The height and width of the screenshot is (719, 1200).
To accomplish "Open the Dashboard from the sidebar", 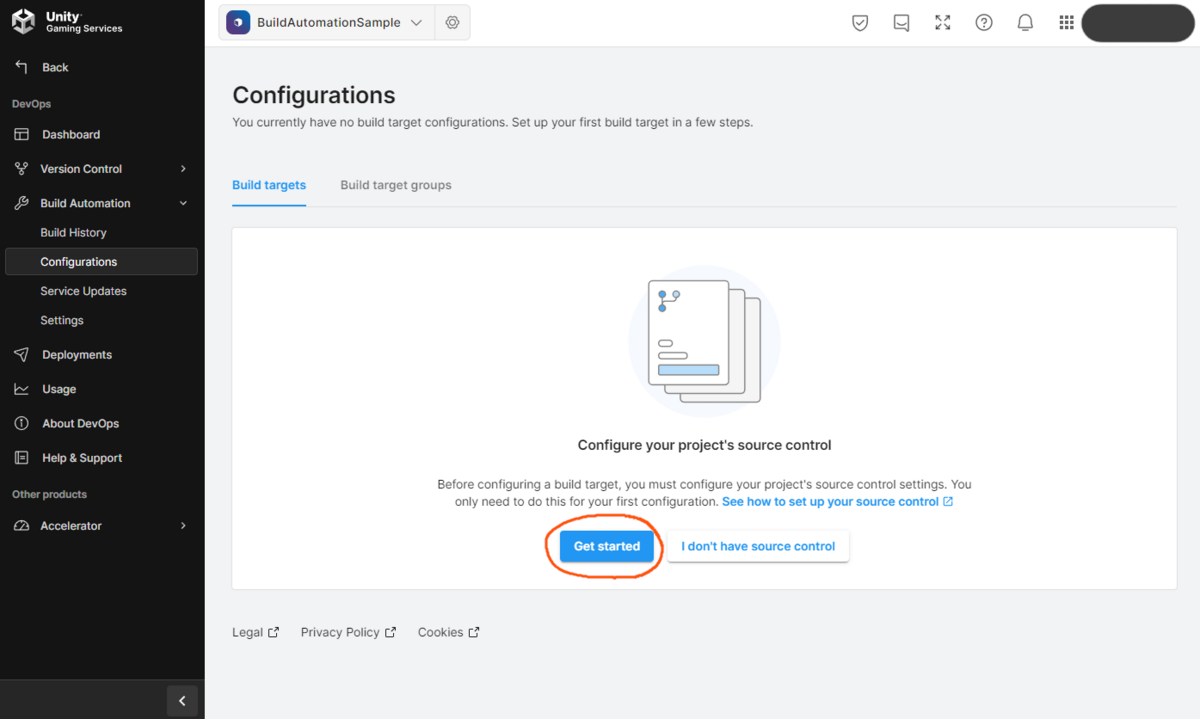I will click(70, 134).
